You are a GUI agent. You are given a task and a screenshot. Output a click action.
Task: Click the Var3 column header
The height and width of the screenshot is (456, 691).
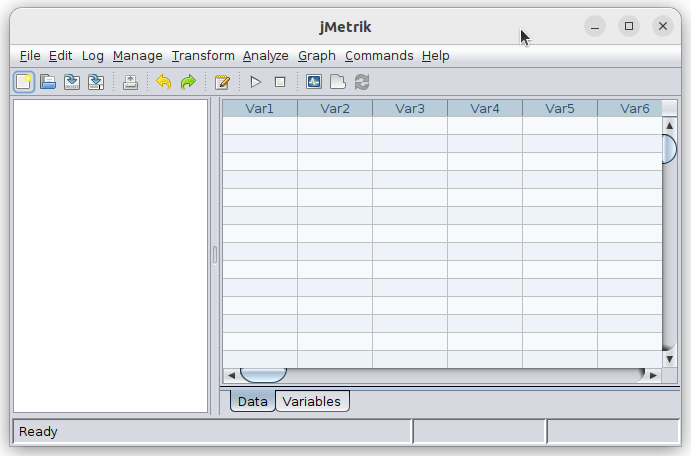pos(410,108)
